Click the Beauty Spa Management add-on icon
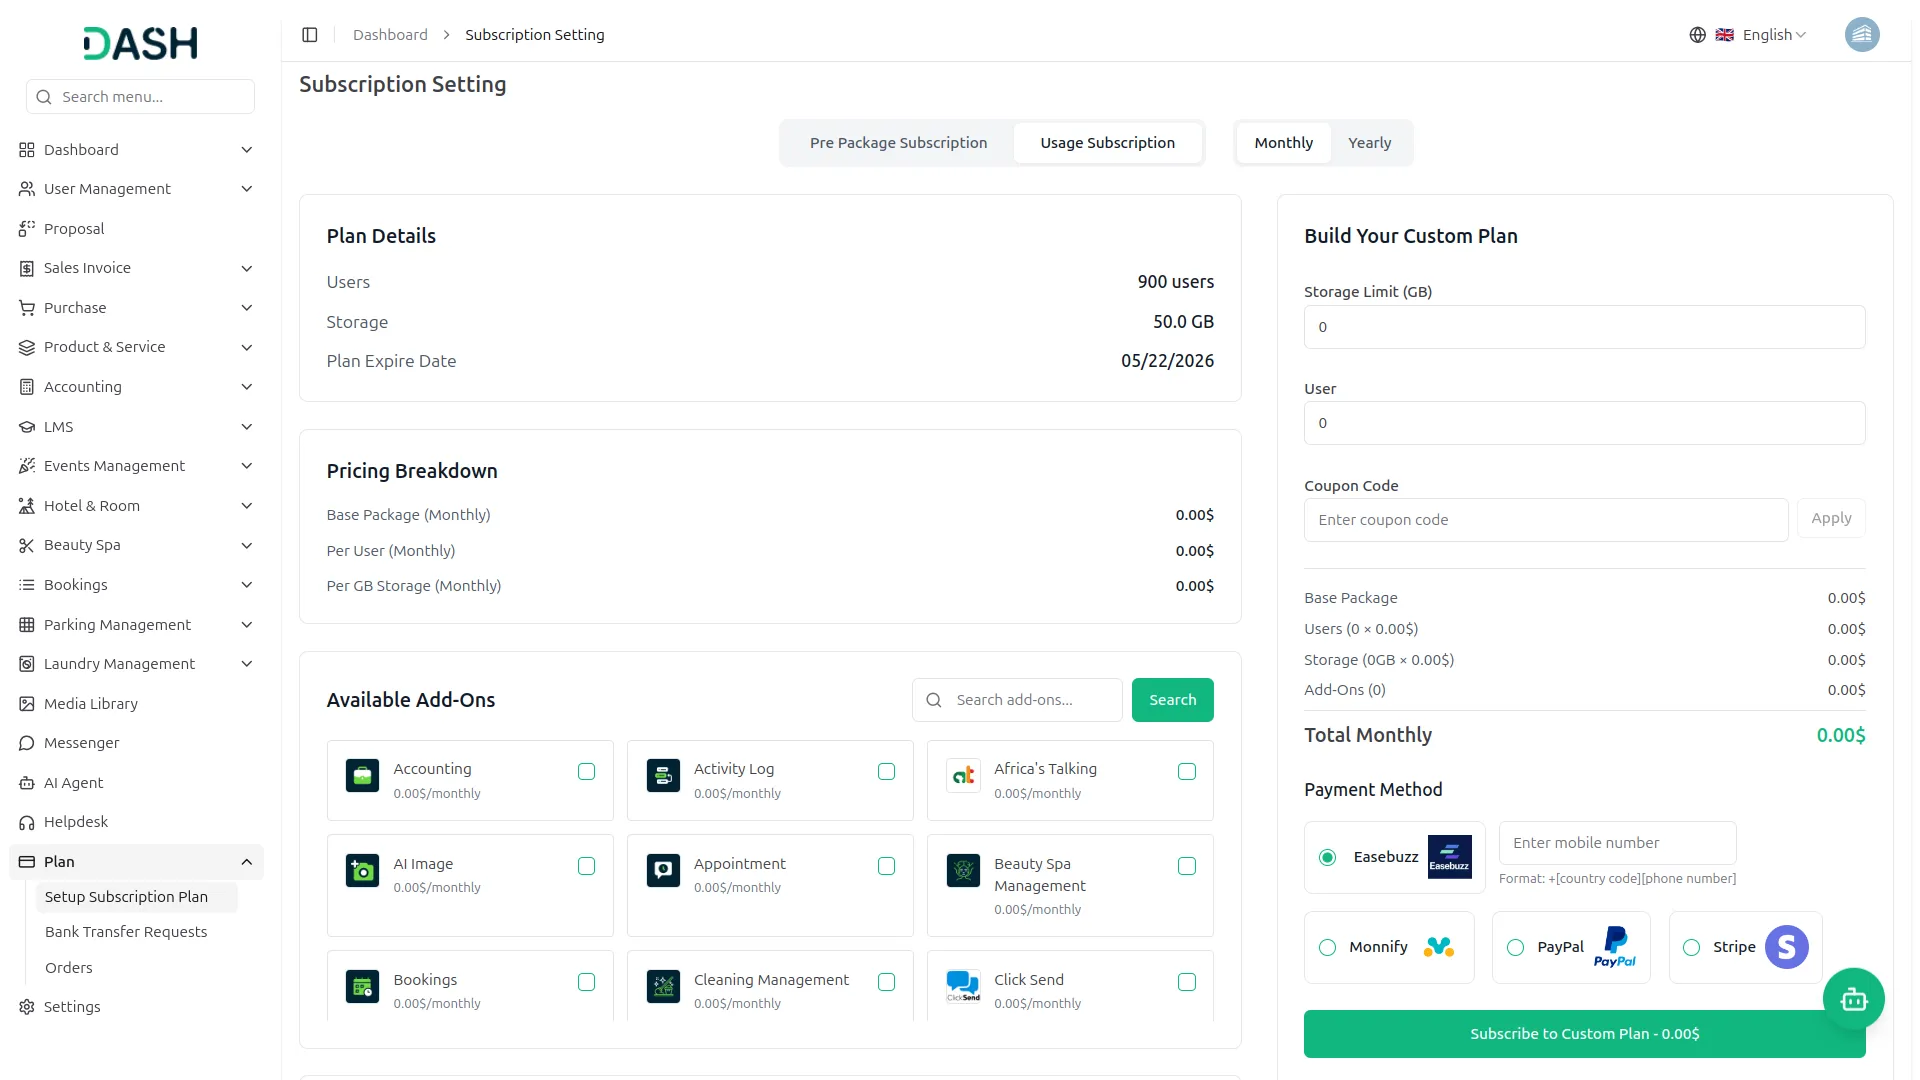1920x1080 pixels. coord(963,870)
